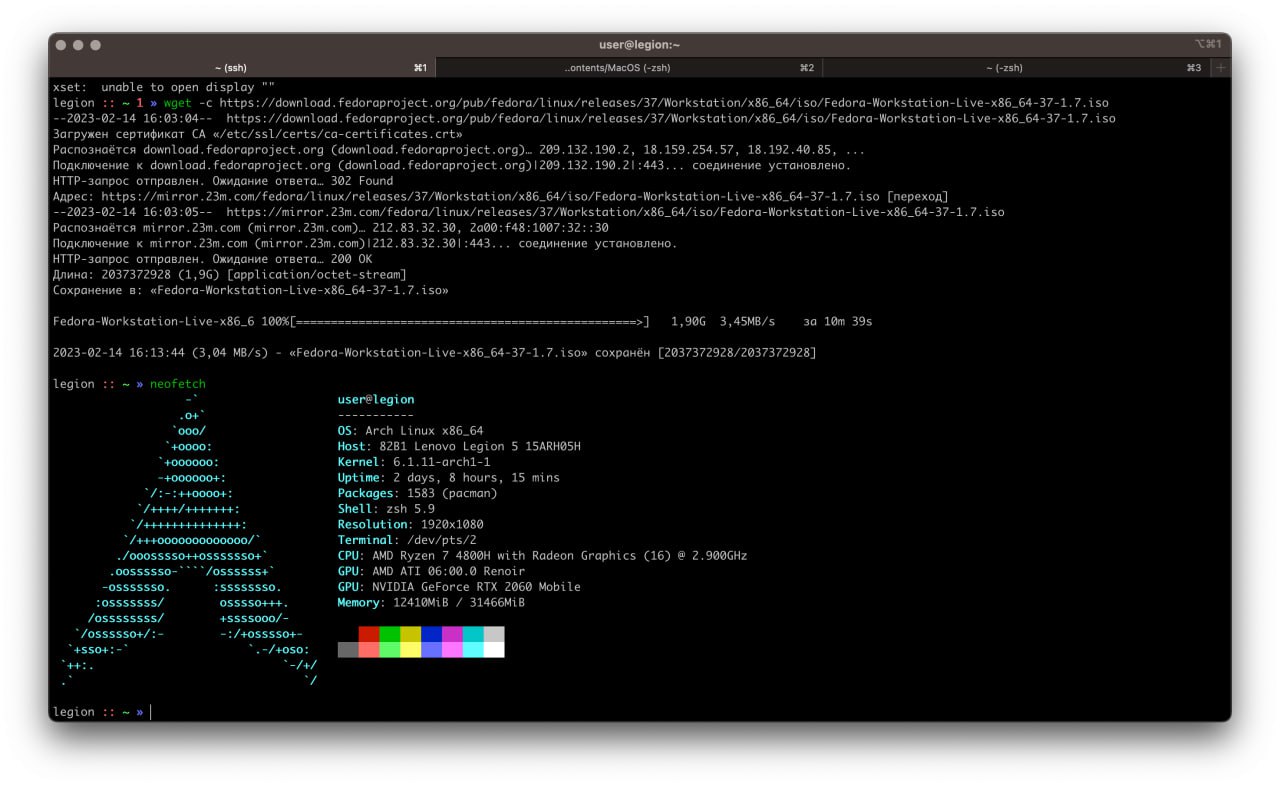This screenshot has width=1280, height=786.
Task: Click the "2023-02-14 16:13:44 (3,04 MB/s)" line
Action: (x=434, y=353)
